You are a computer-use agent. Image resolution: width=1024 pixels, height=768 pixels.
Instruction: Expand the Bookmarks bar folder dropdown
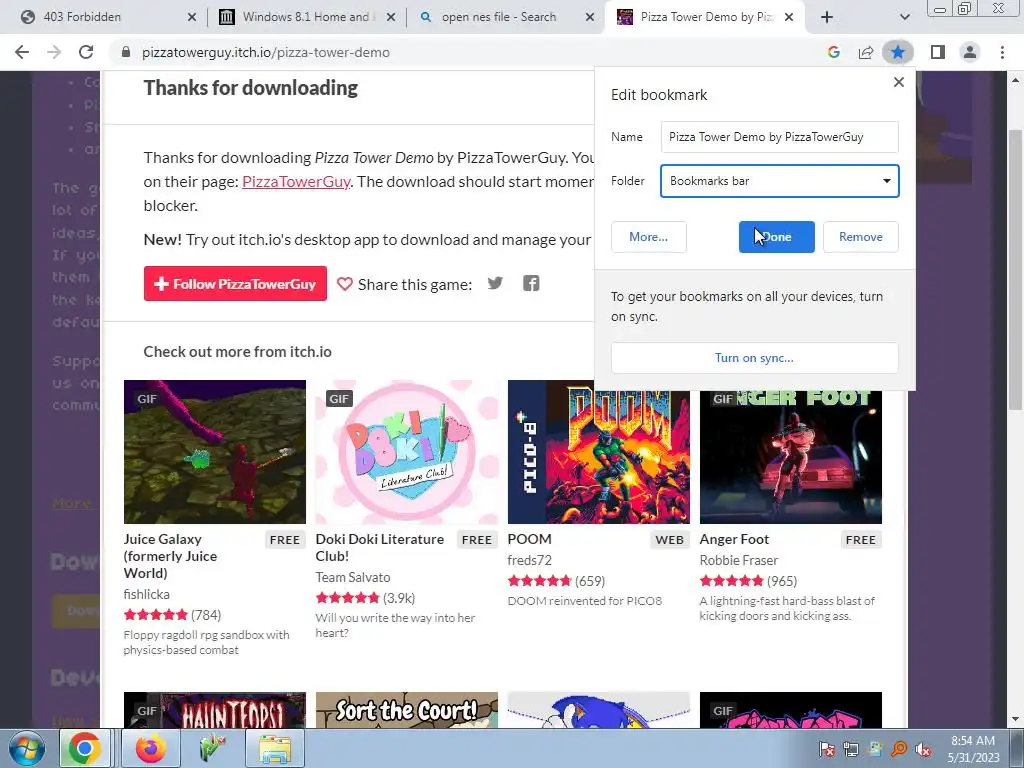pos(779,181)
